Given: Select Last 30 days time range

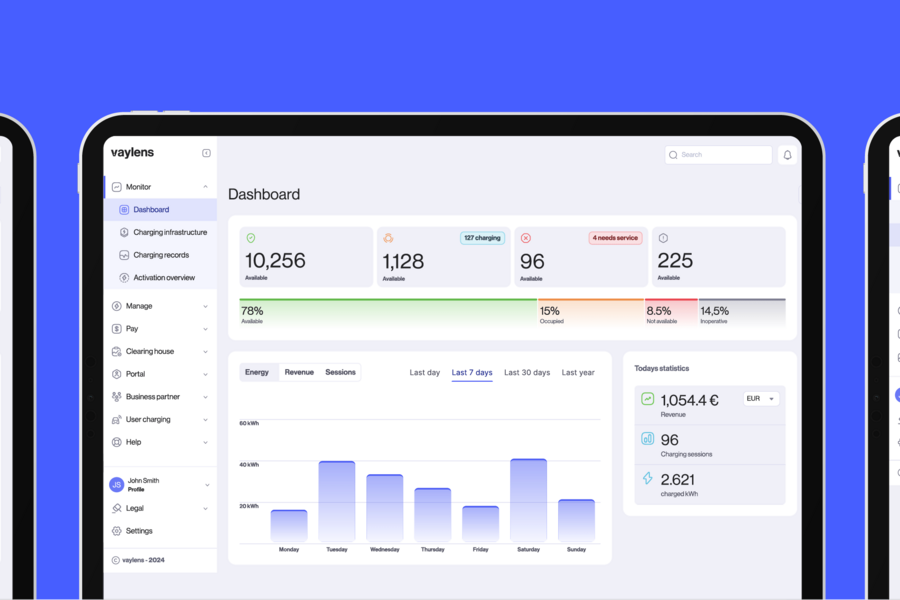Looking at the screenshot, I should tap(527, 373).
